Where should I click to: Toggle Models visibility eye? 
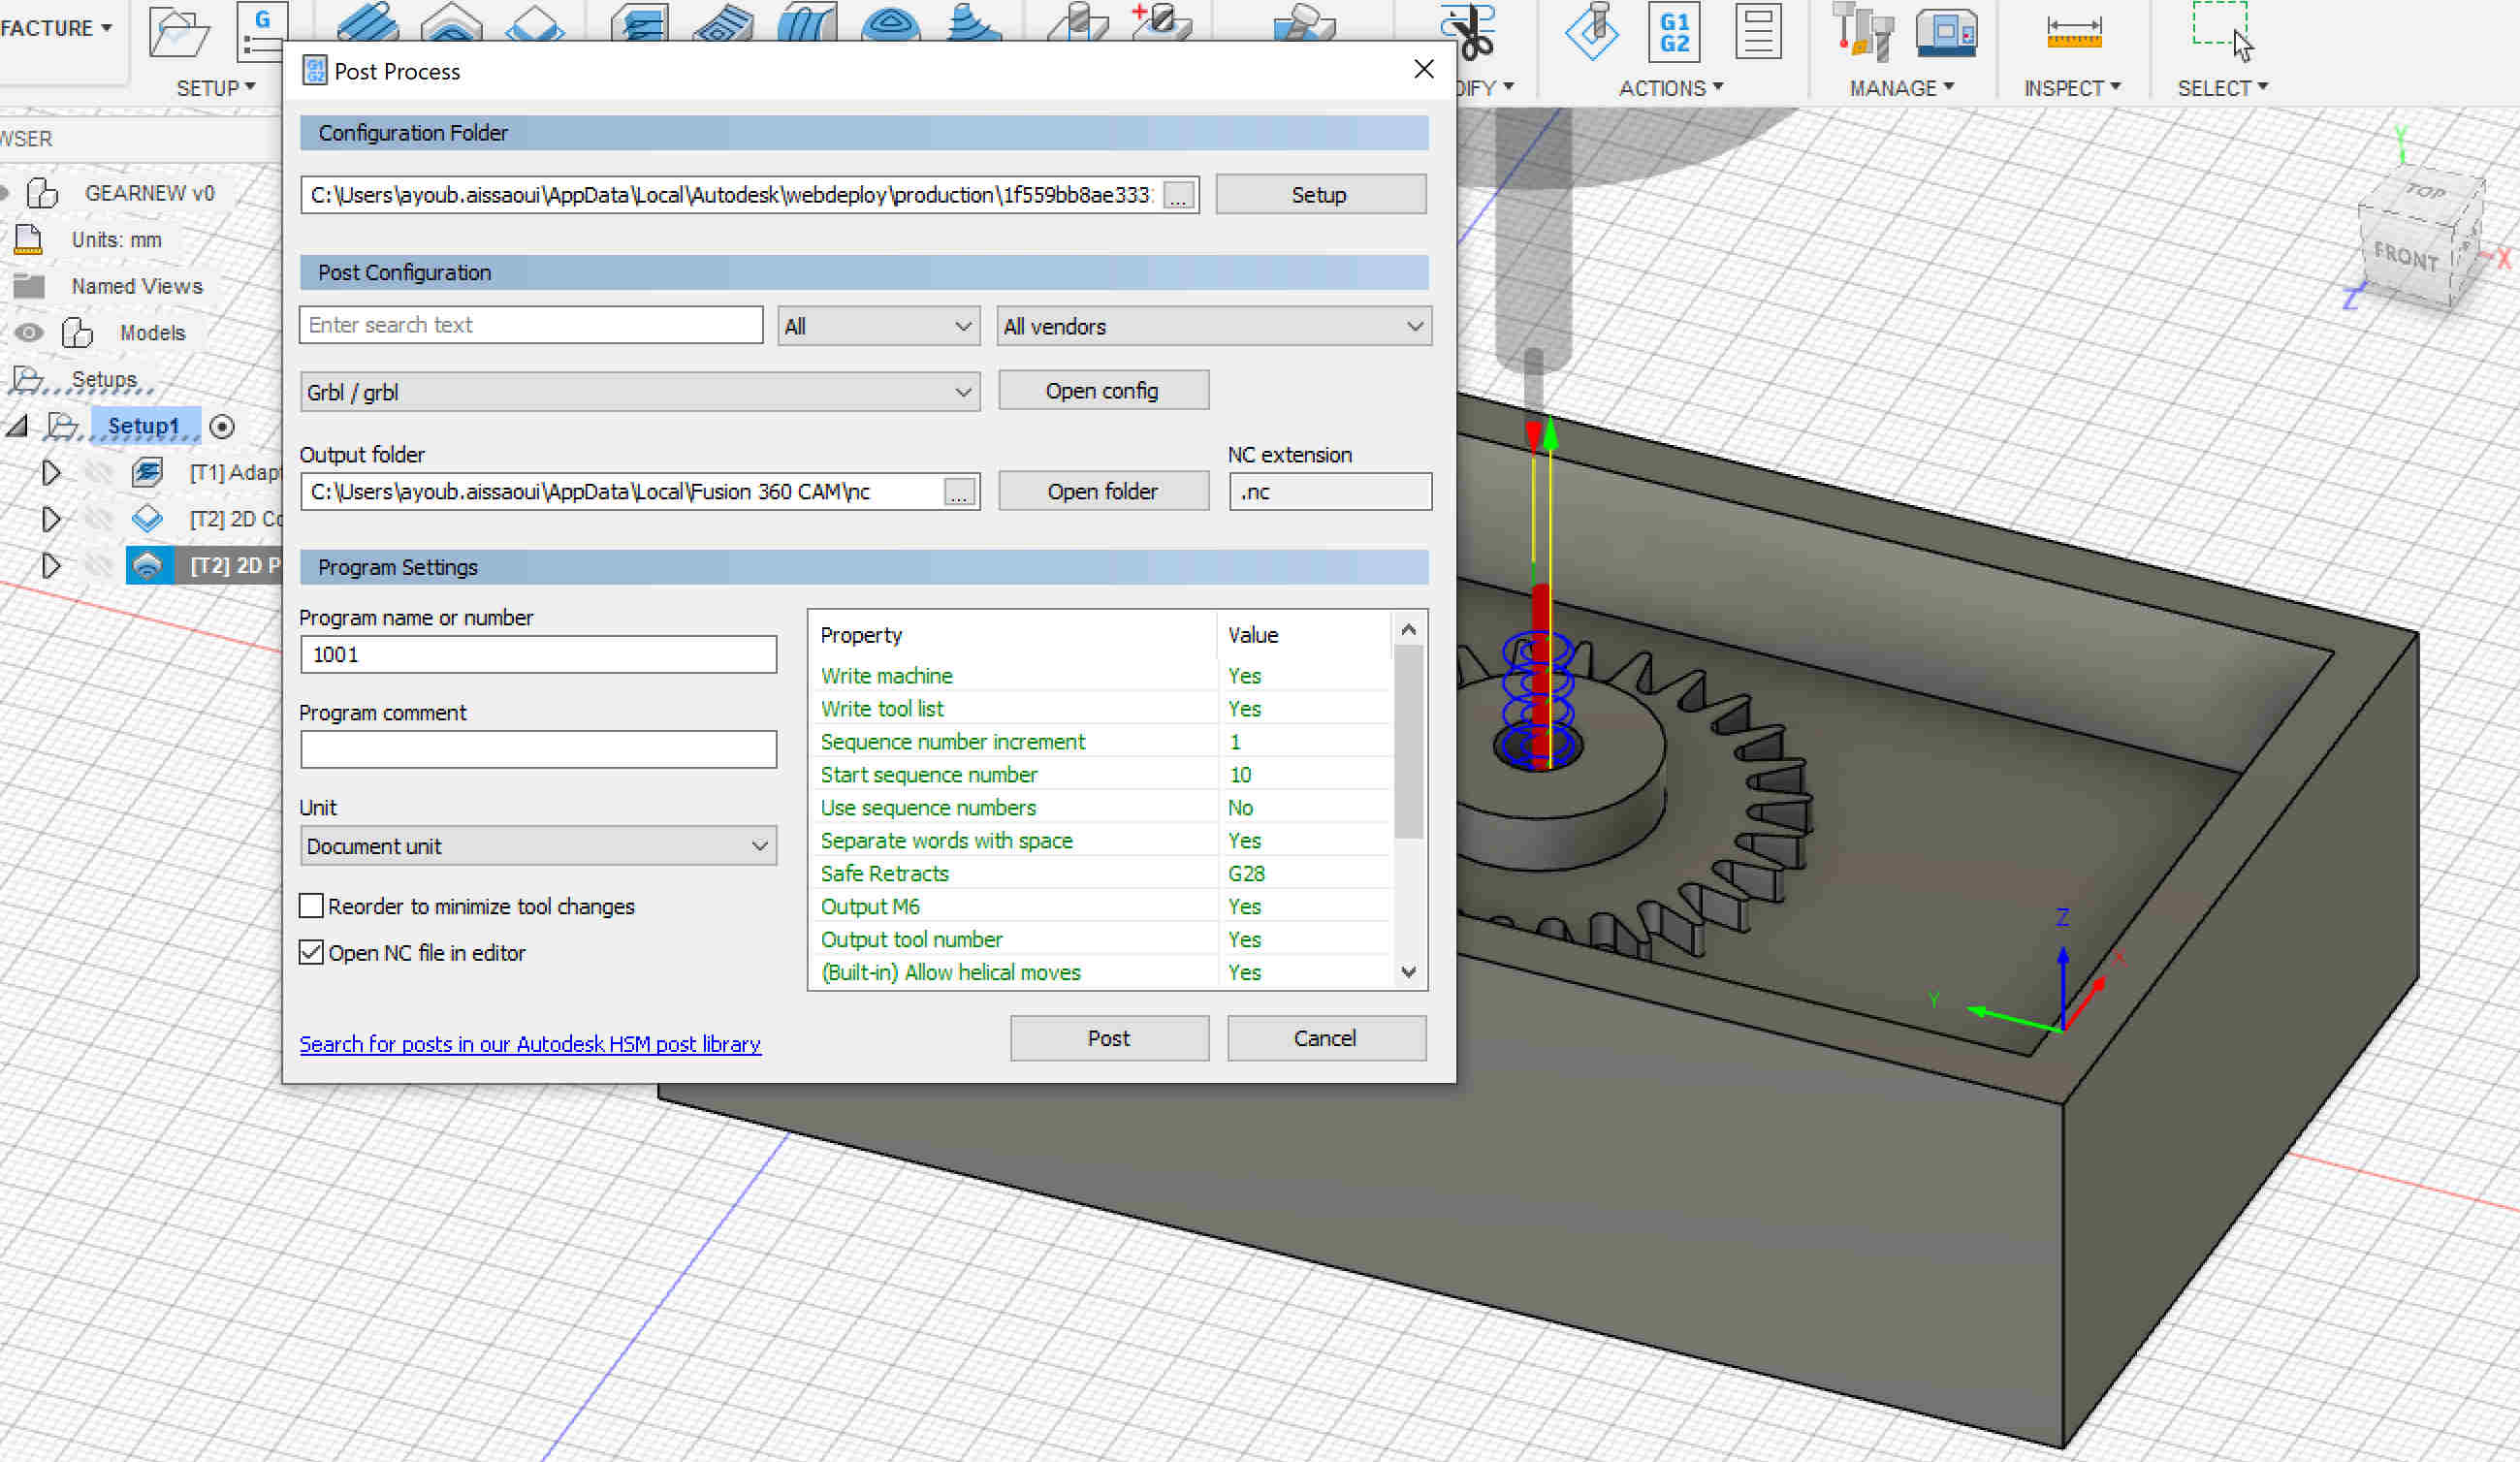coord(29,333)
